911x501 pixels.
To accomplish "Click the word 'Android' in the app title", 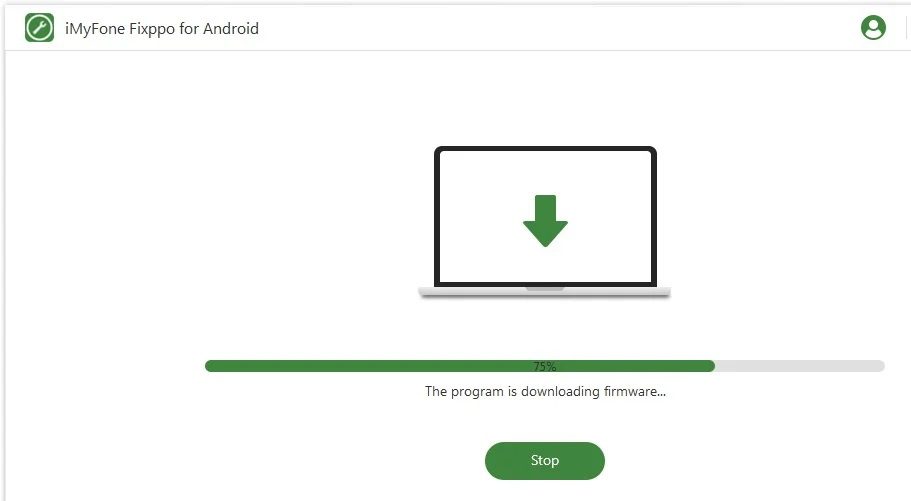I will tap(231, 28).
